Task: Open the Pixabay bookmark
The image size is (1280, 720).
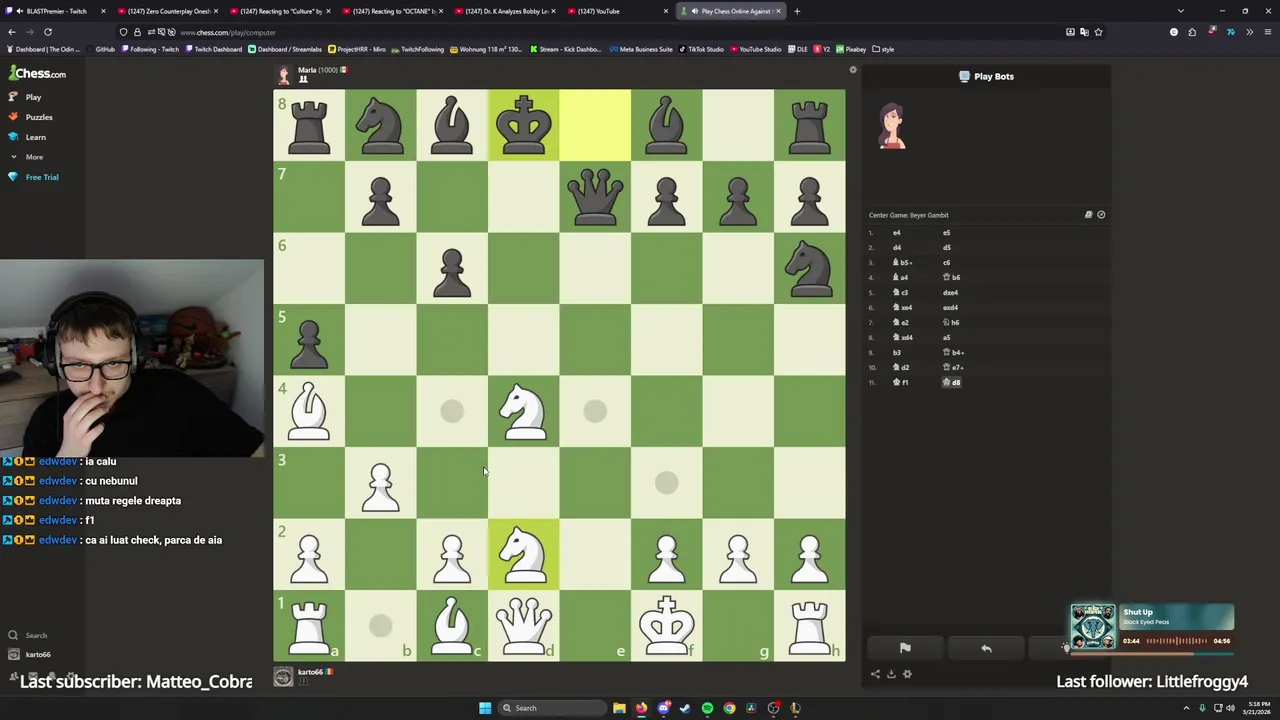Action: click(851, 49)
